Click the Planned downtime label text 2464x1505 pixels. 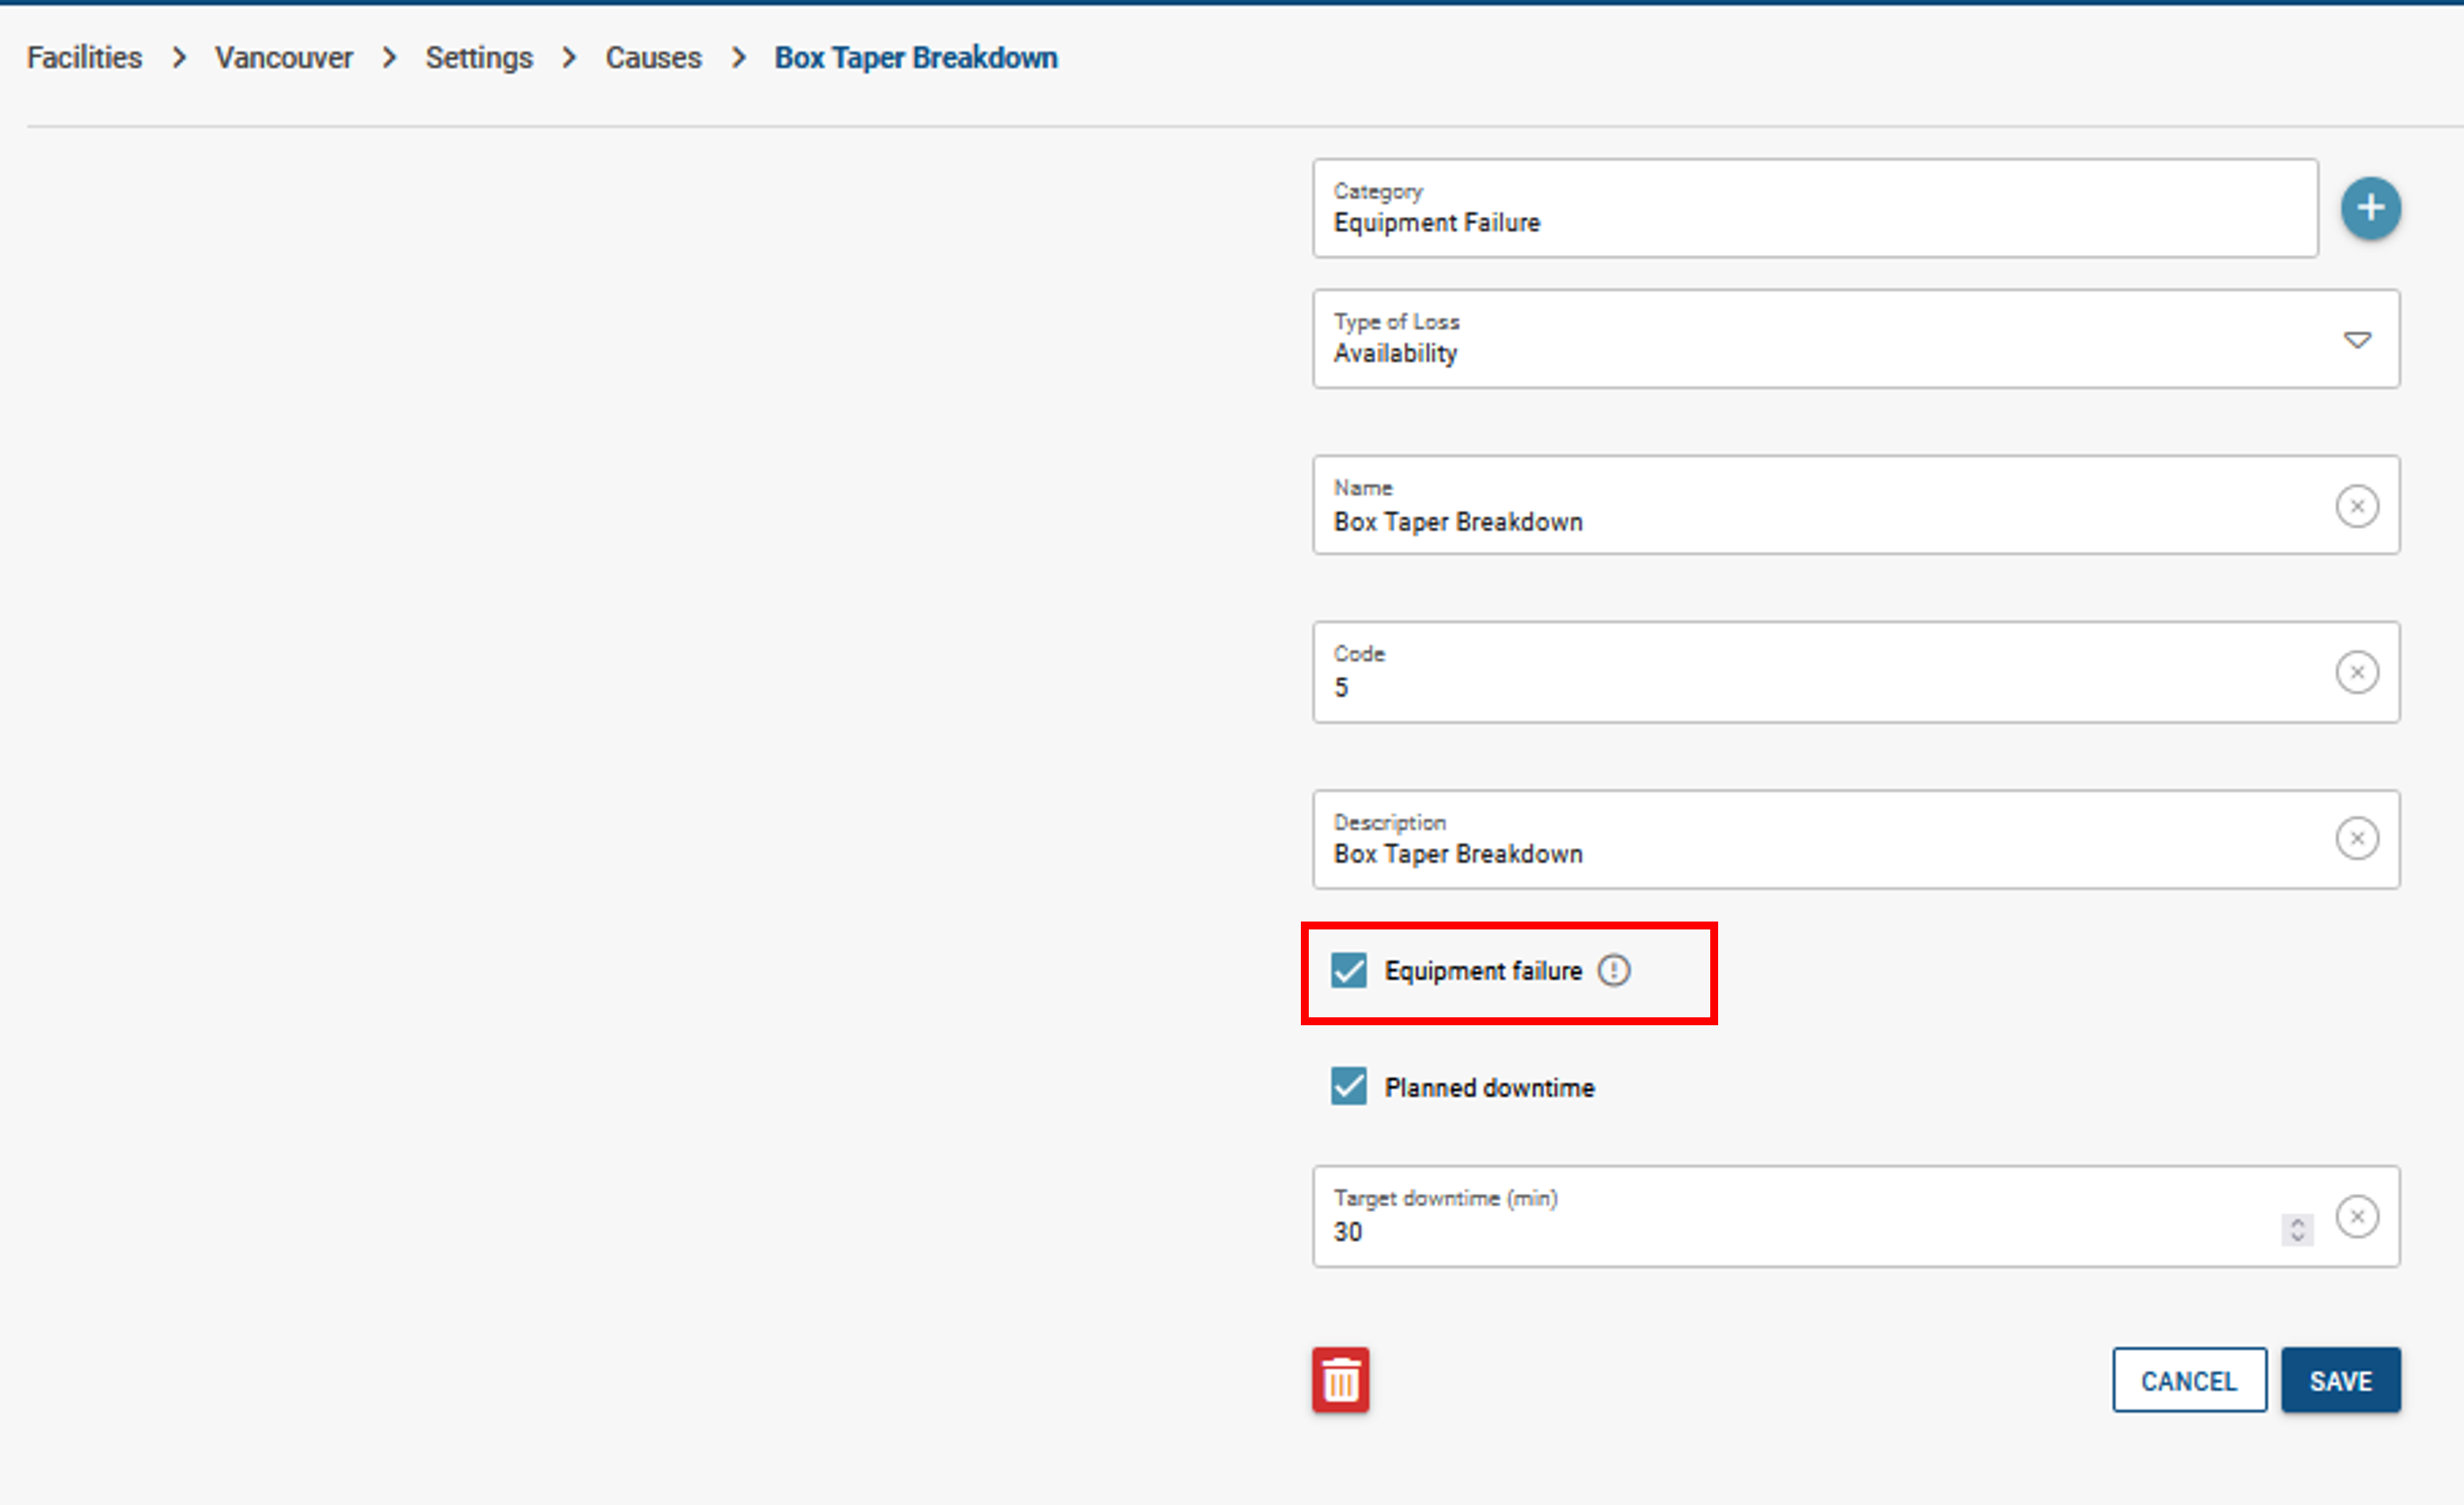(1489, 1088)
